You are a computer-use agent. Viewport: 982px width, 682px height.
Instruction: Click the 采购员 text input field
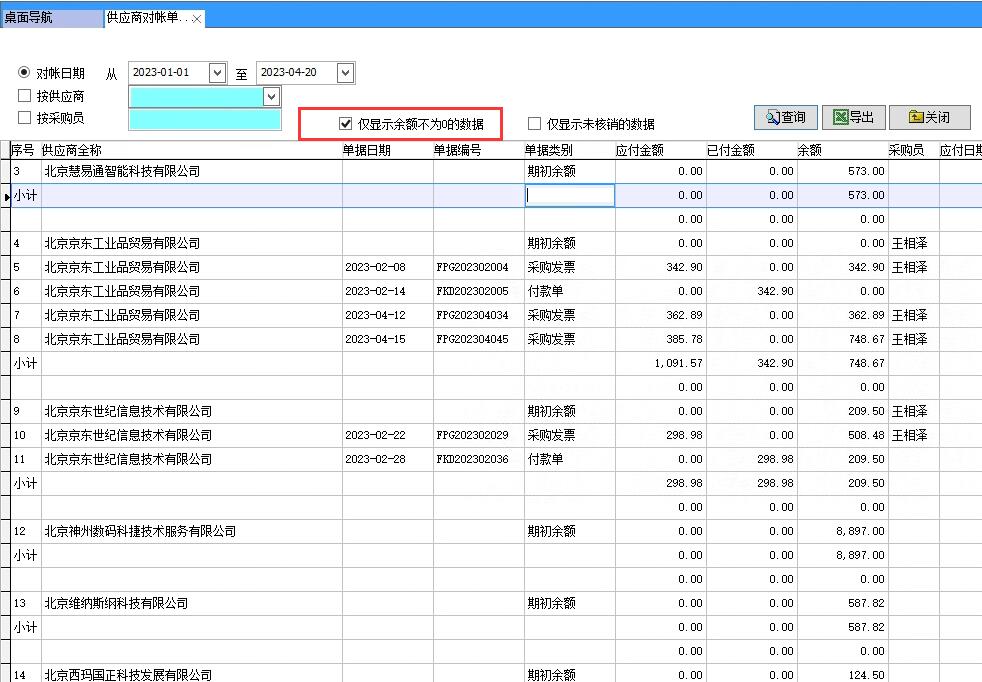pyautogui.click(x=204, y=120)
